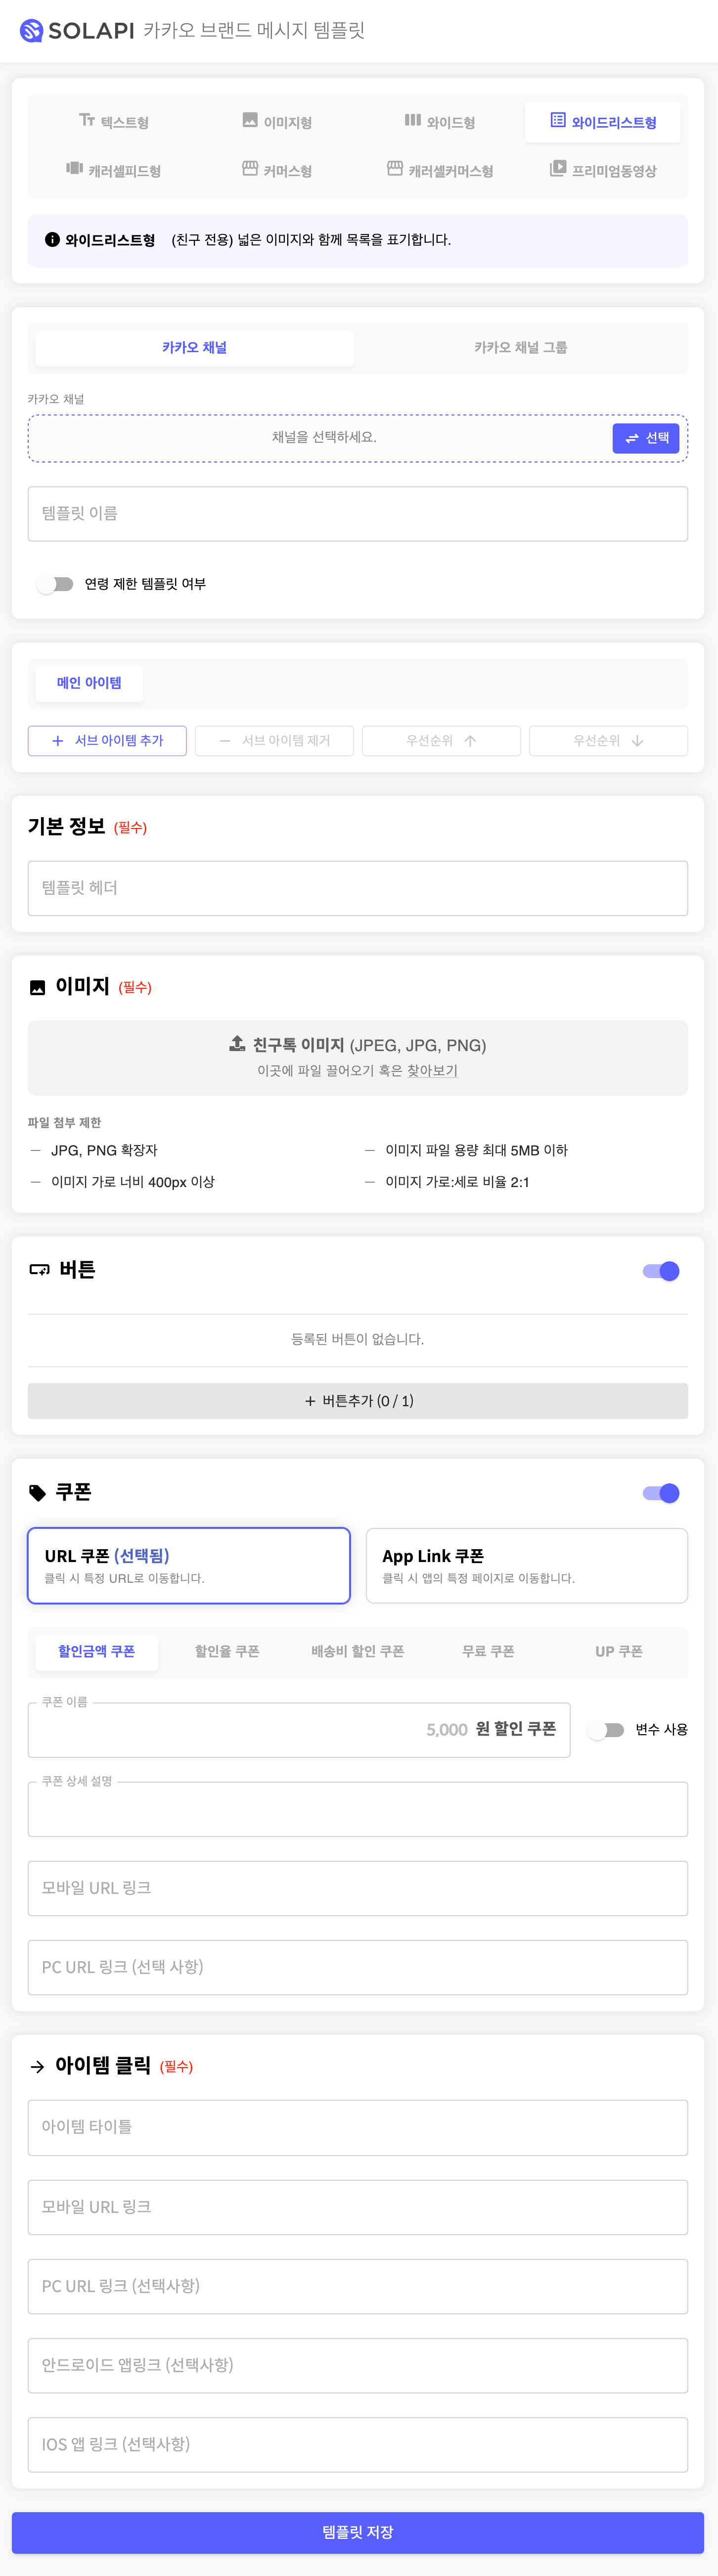Click 서브 아이템 추가 button
Image resolution: width=718 pixels, height=2576 pixels.
point(107,741)
